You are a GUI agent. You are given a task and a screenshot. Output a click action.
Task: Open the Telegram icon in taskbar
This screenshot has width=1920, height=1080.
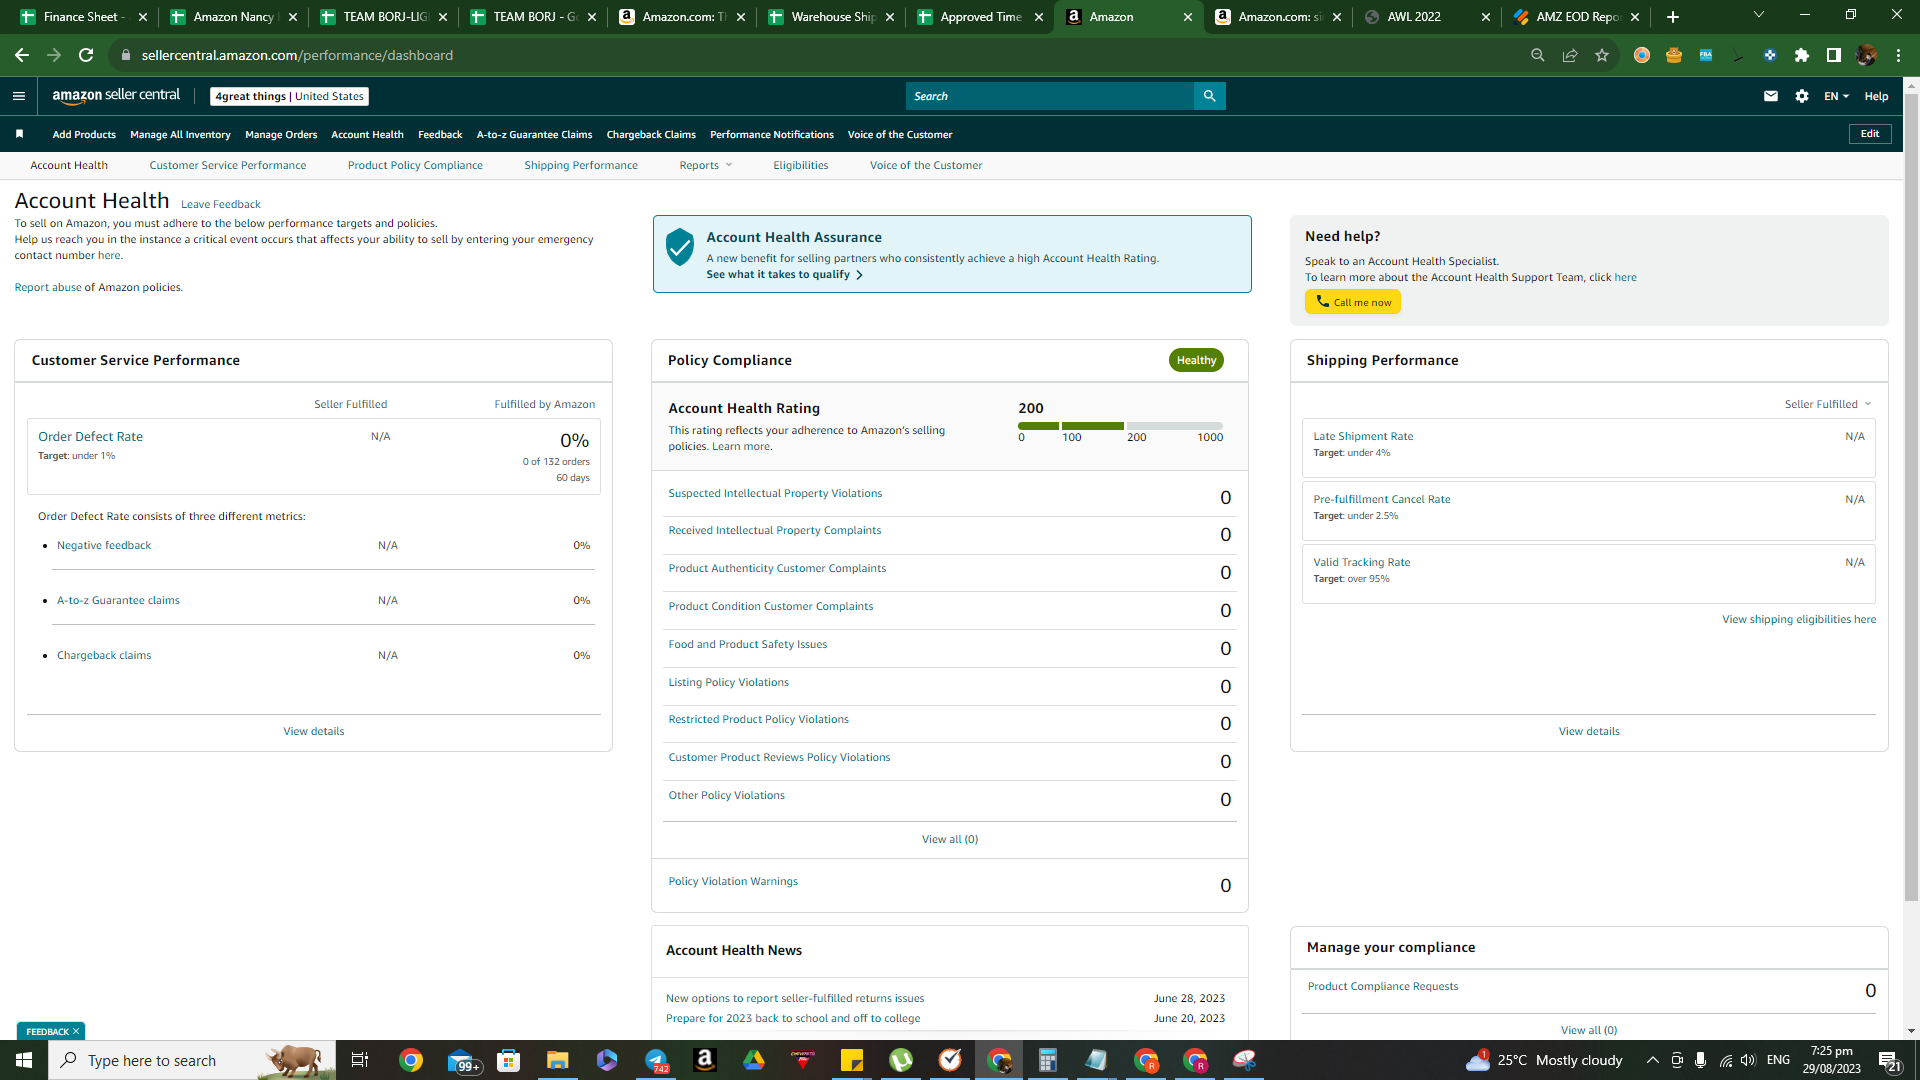pos(656,1060)
